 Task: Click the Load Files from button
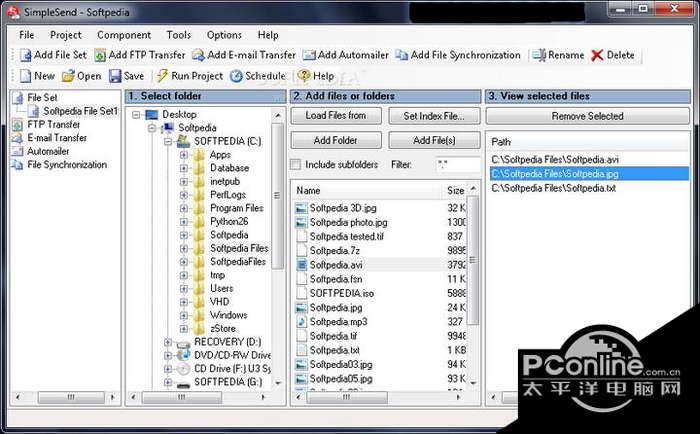click(336, 116)
